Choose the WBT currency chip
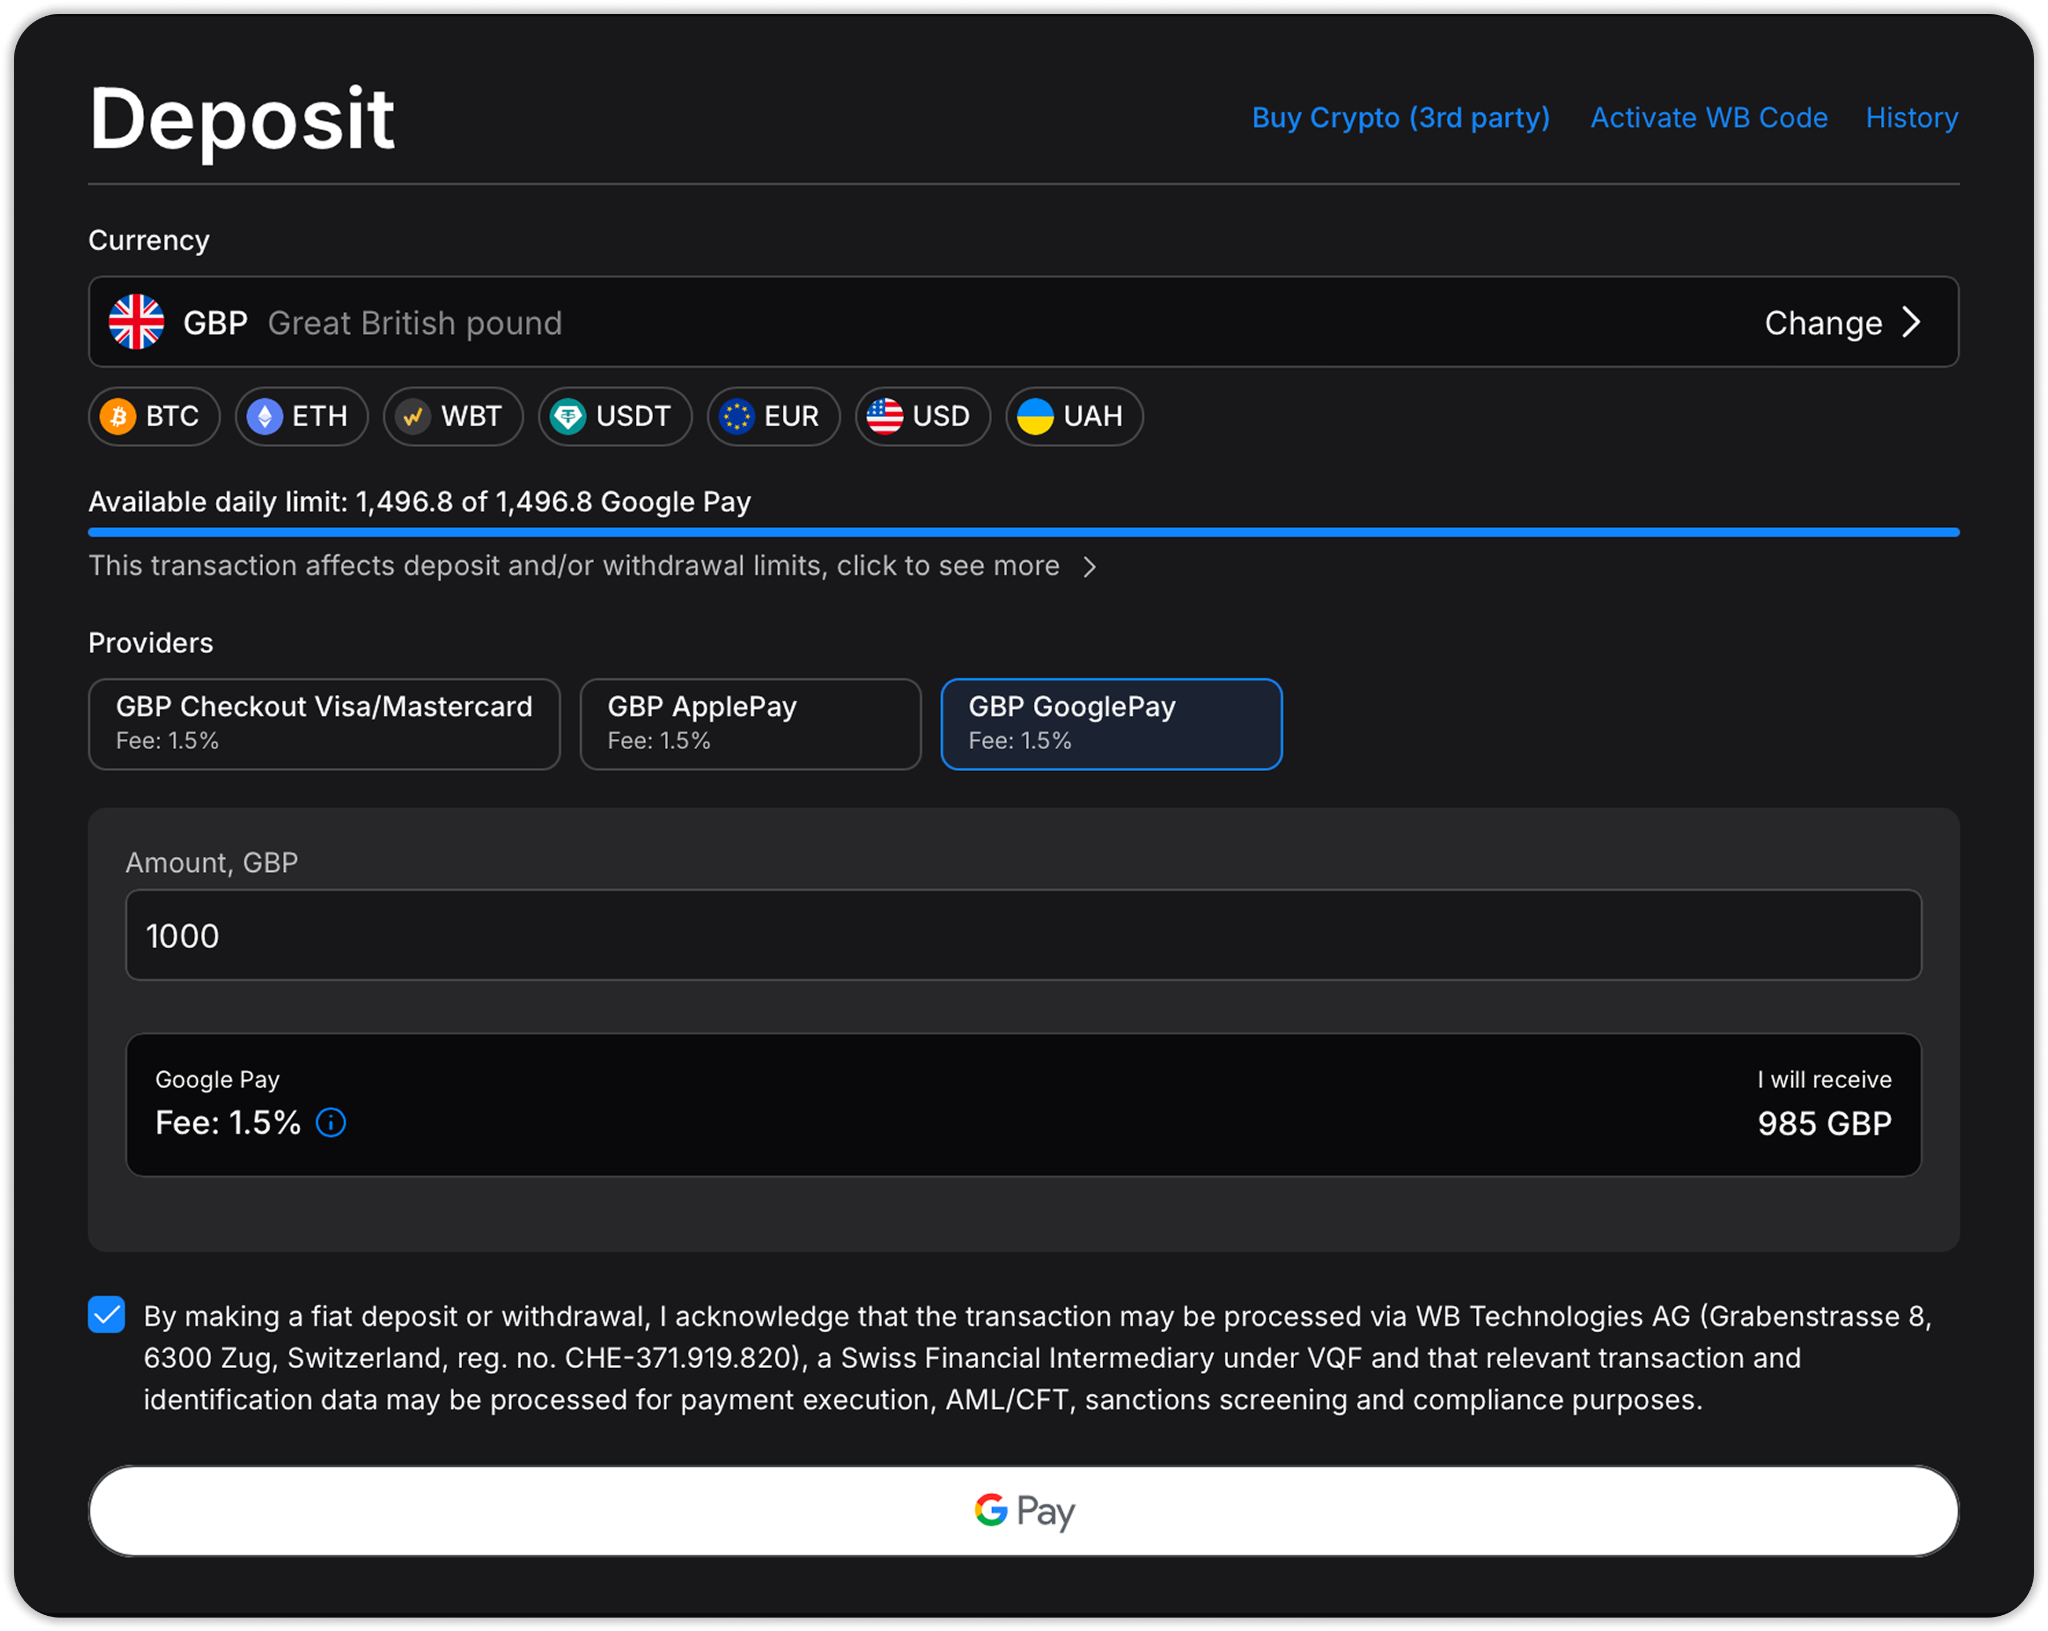Image resolution: width=2048 pixels, height=1631 pixels. pos(453,416)
